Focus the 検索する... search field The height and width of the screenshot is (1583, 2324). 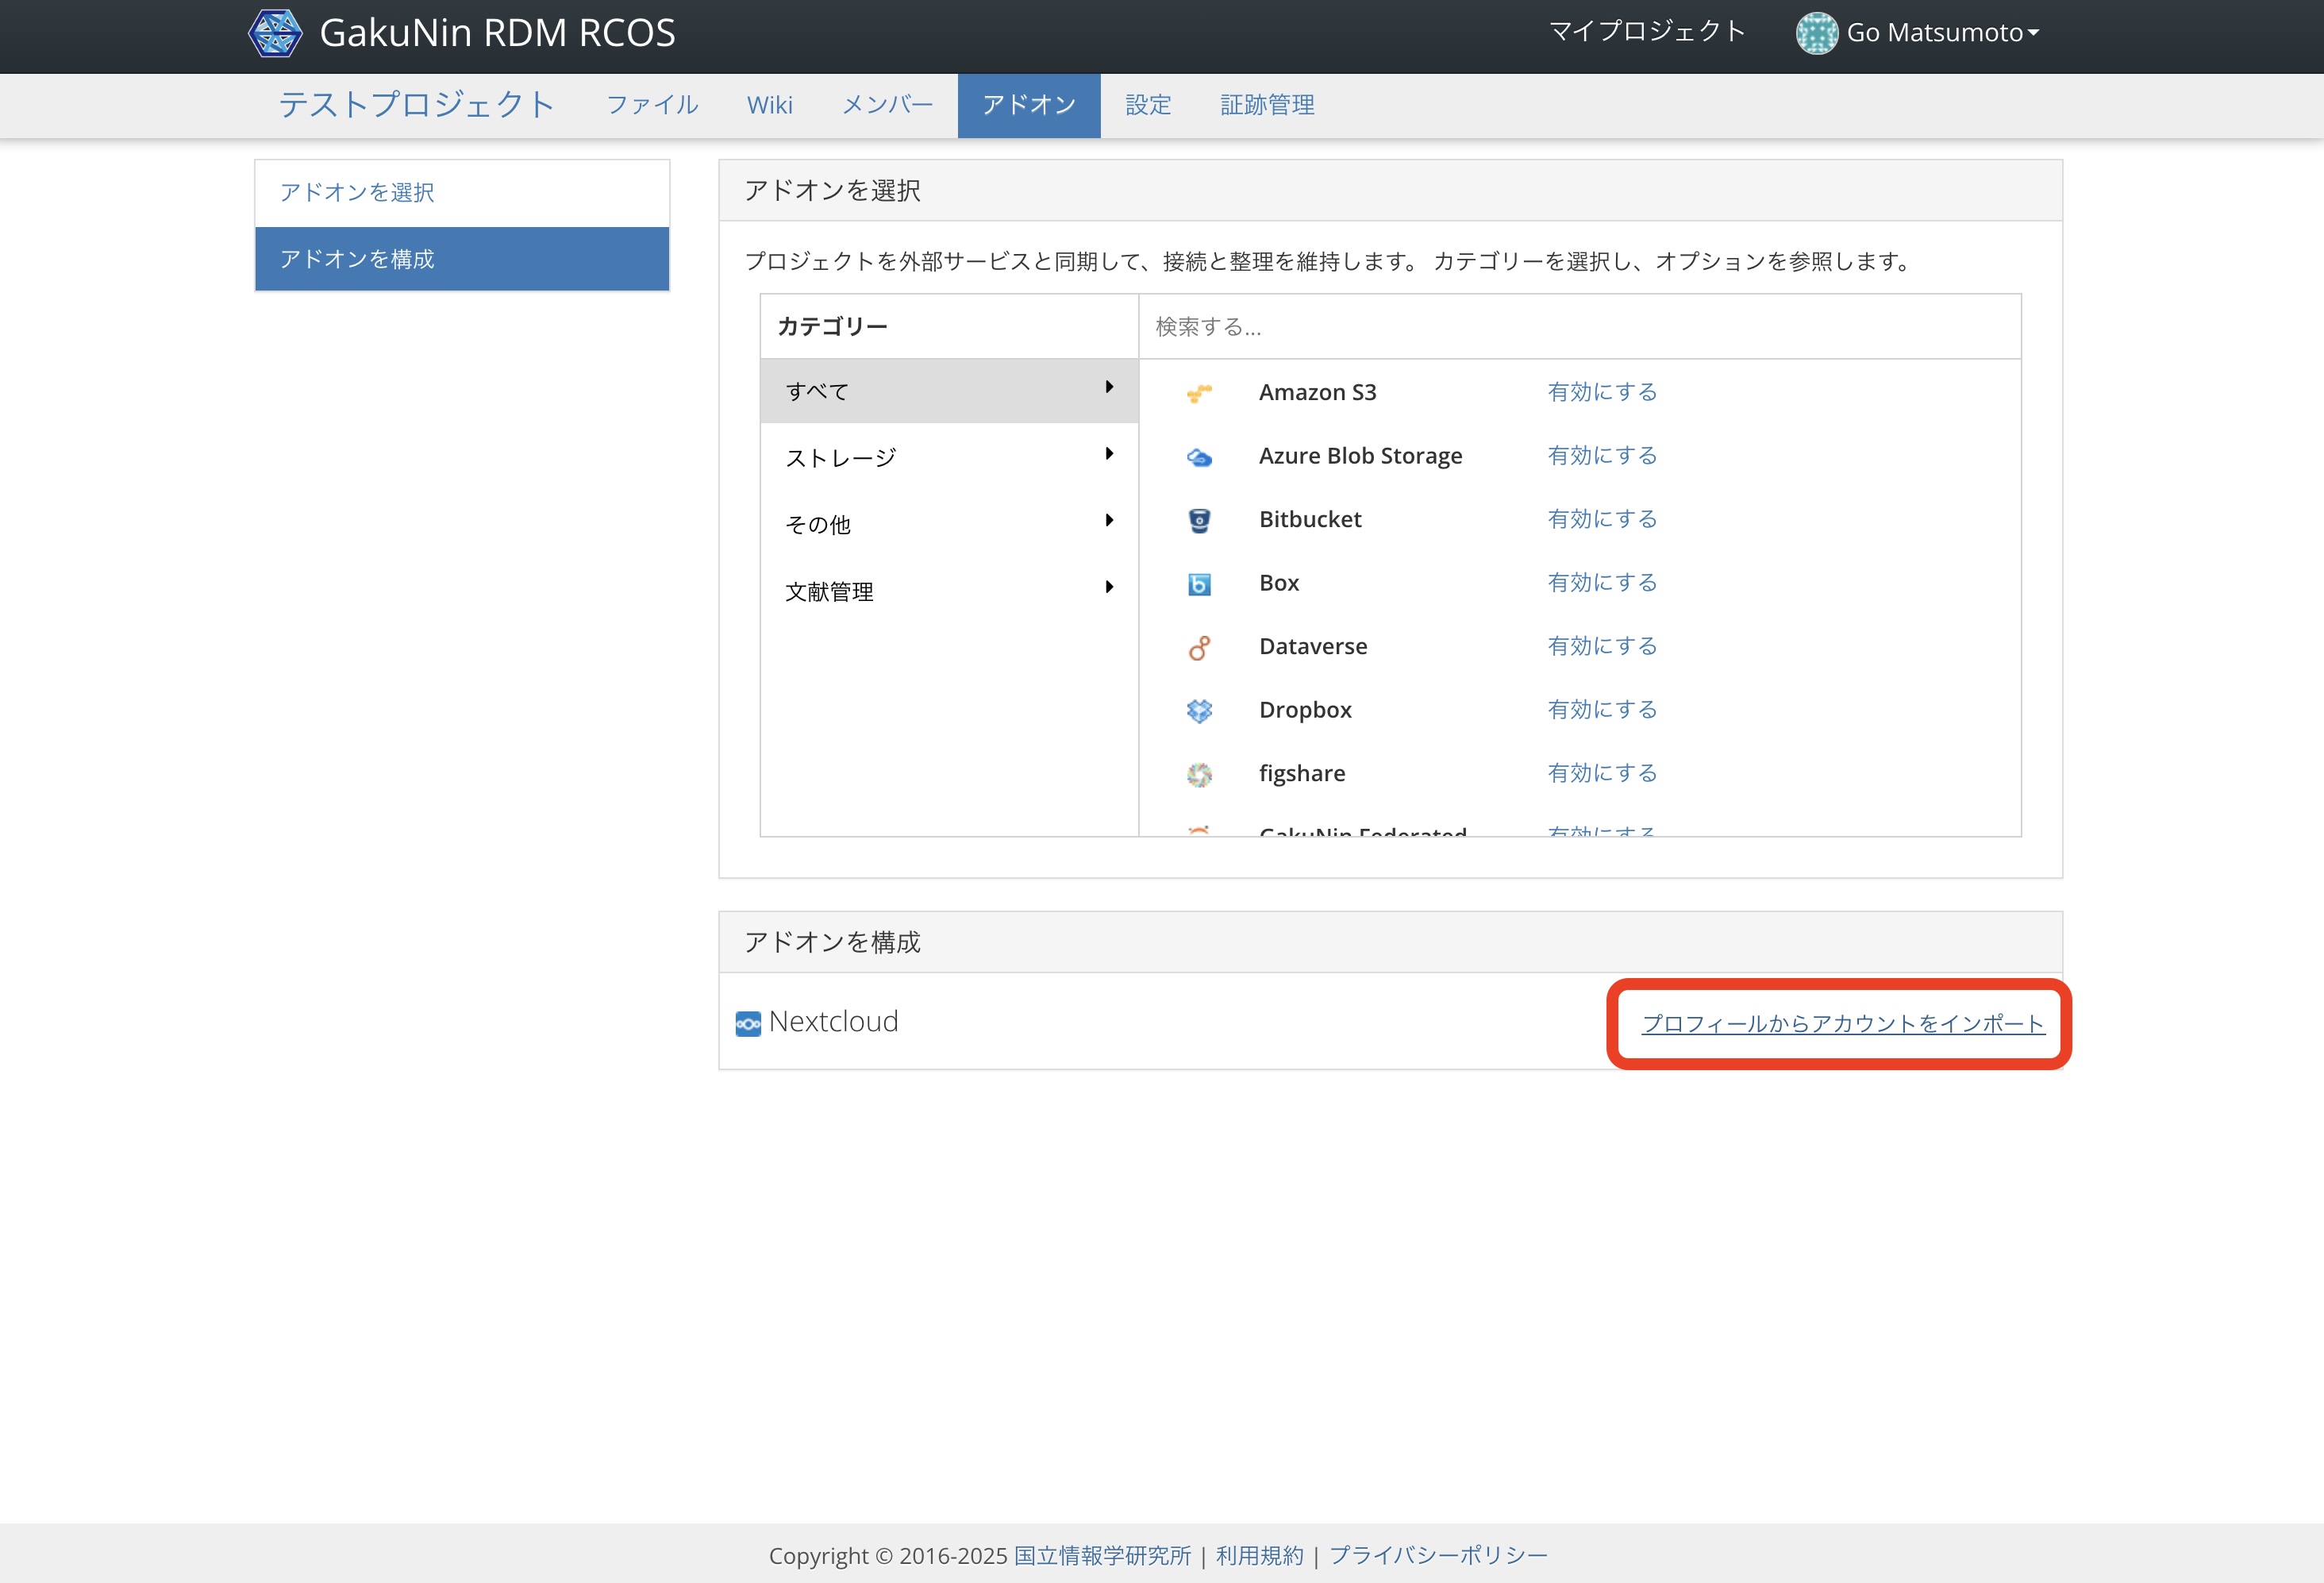(1580, 327)
